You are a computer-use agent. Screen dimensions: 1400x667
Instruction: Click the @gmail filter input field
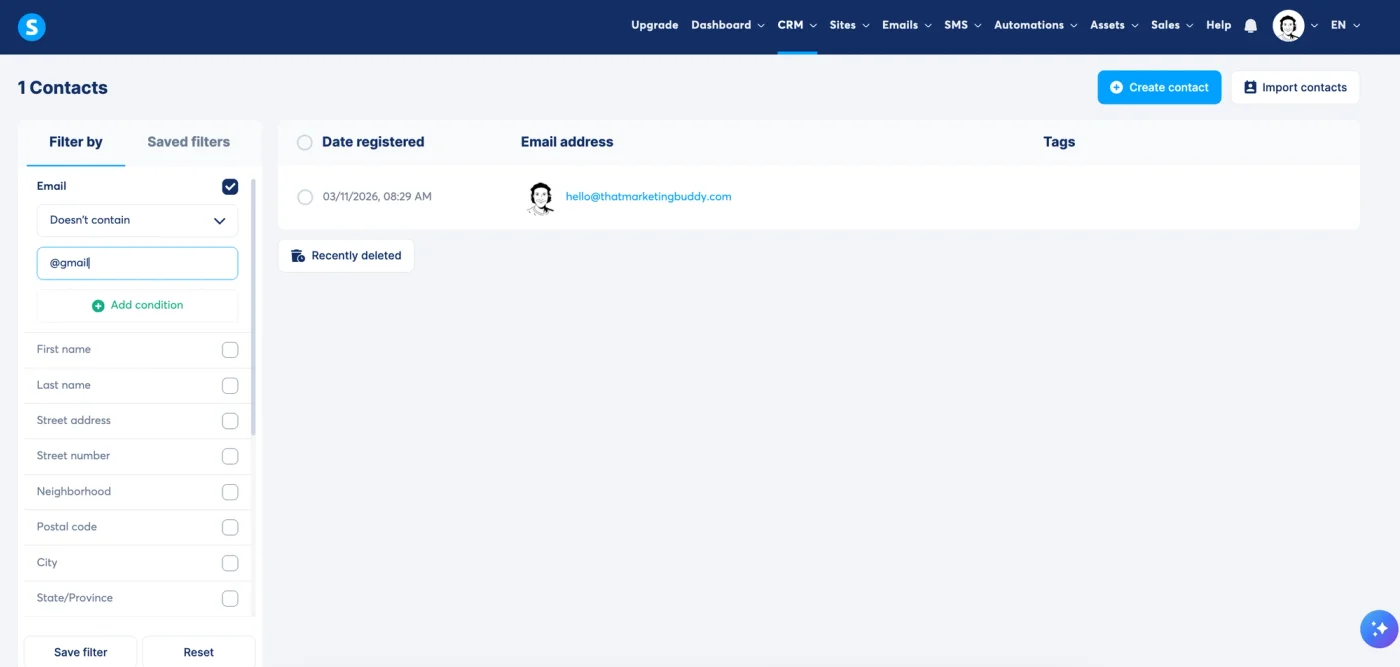tap(137, 262)
